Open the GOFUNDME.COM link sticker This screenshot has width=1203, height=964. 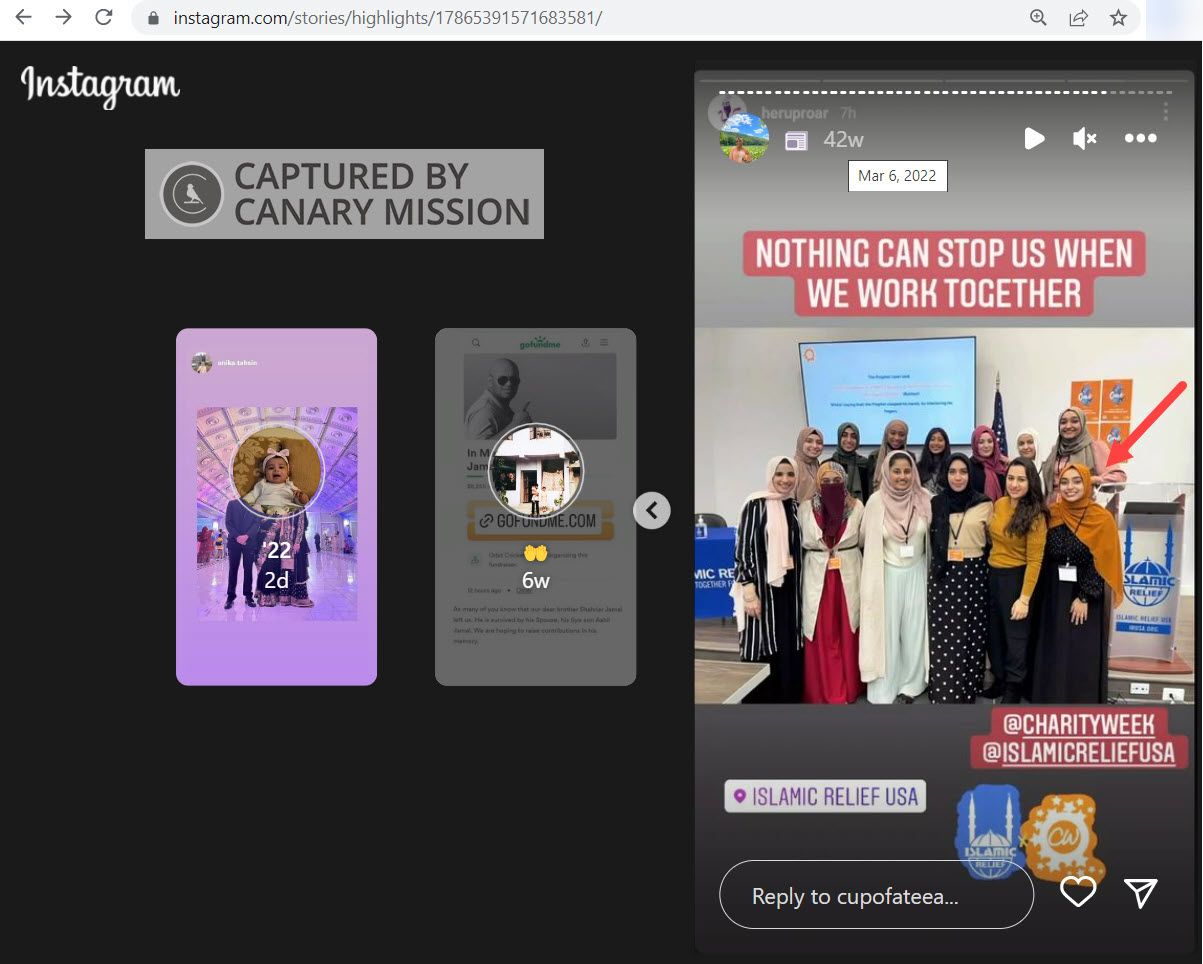tap(538, 520)
